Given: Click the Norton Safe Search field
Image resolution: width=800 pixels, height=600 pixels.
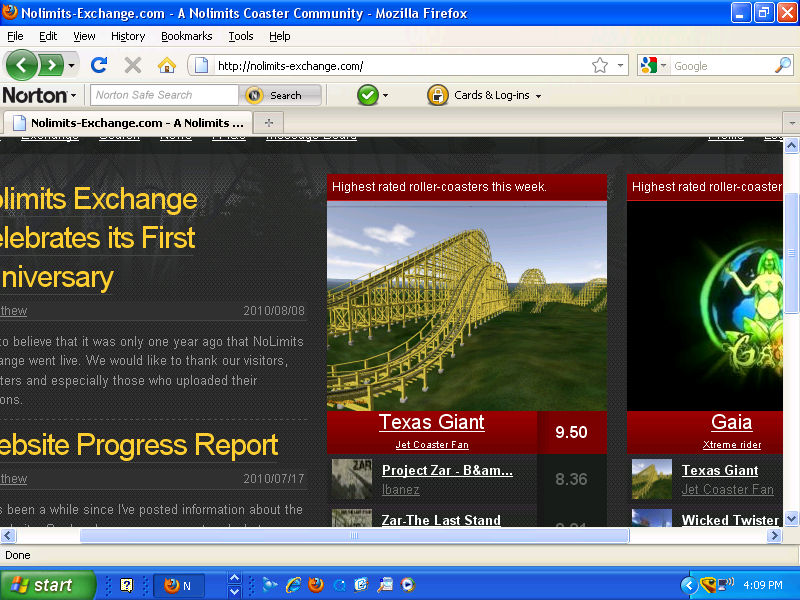Looking at the screenshot, I should (x=164, y=95).
